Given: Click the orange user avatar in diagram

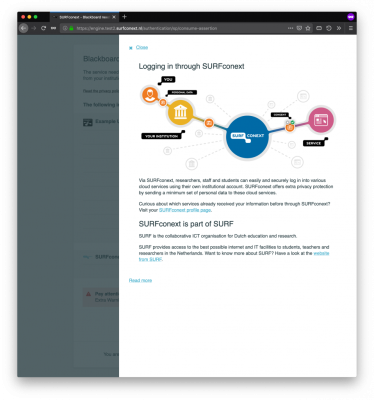Looking at the screenshot, I should [150, 94].
